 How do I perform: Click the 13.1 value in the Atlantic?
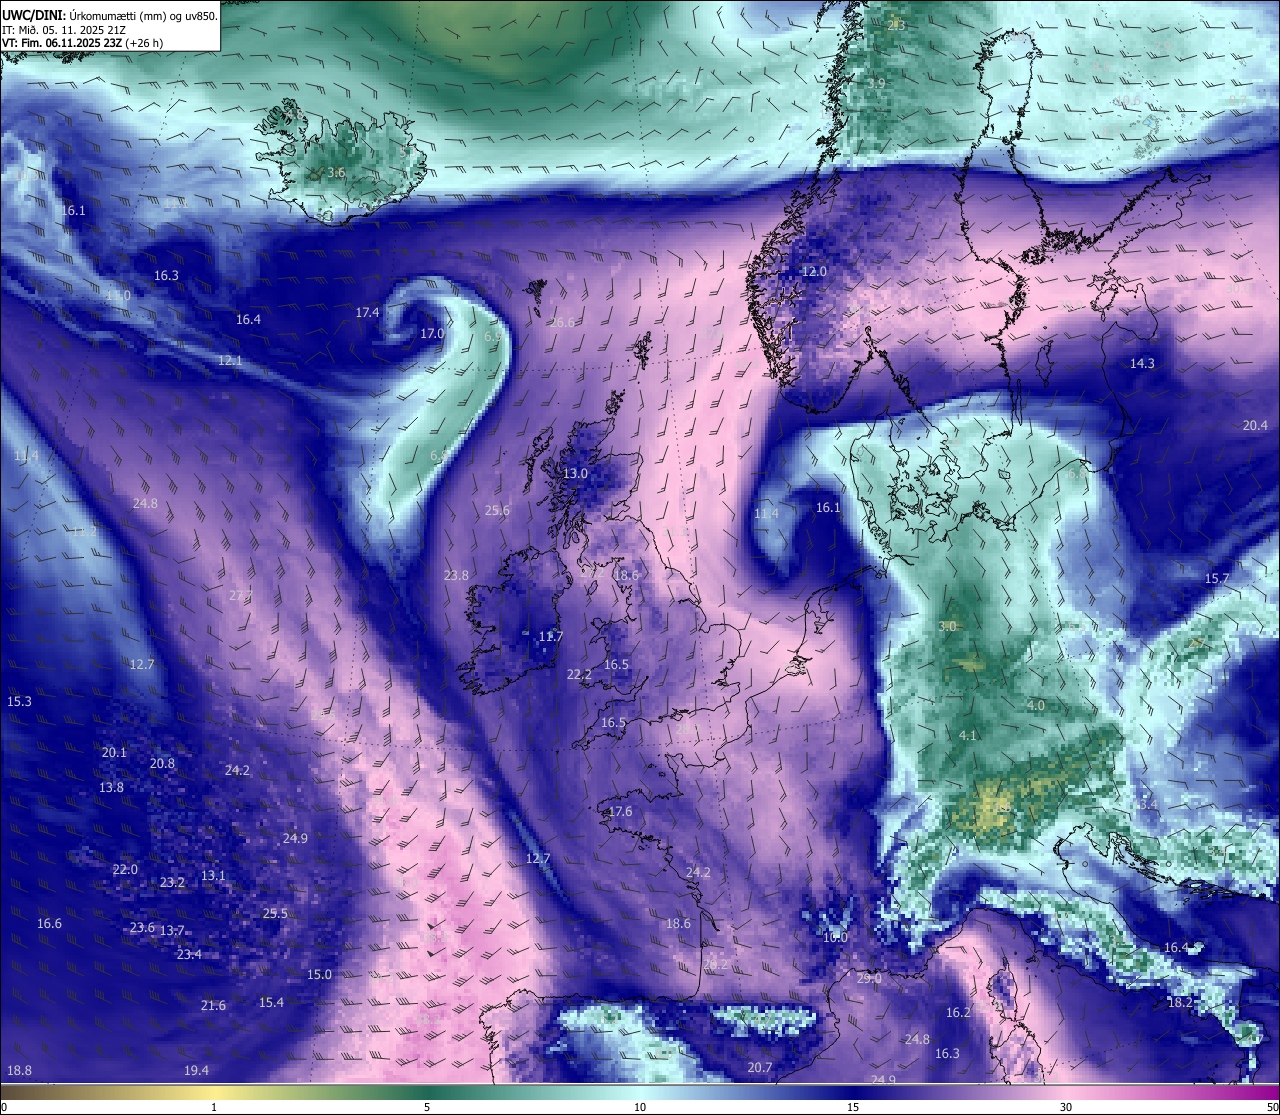213,876
